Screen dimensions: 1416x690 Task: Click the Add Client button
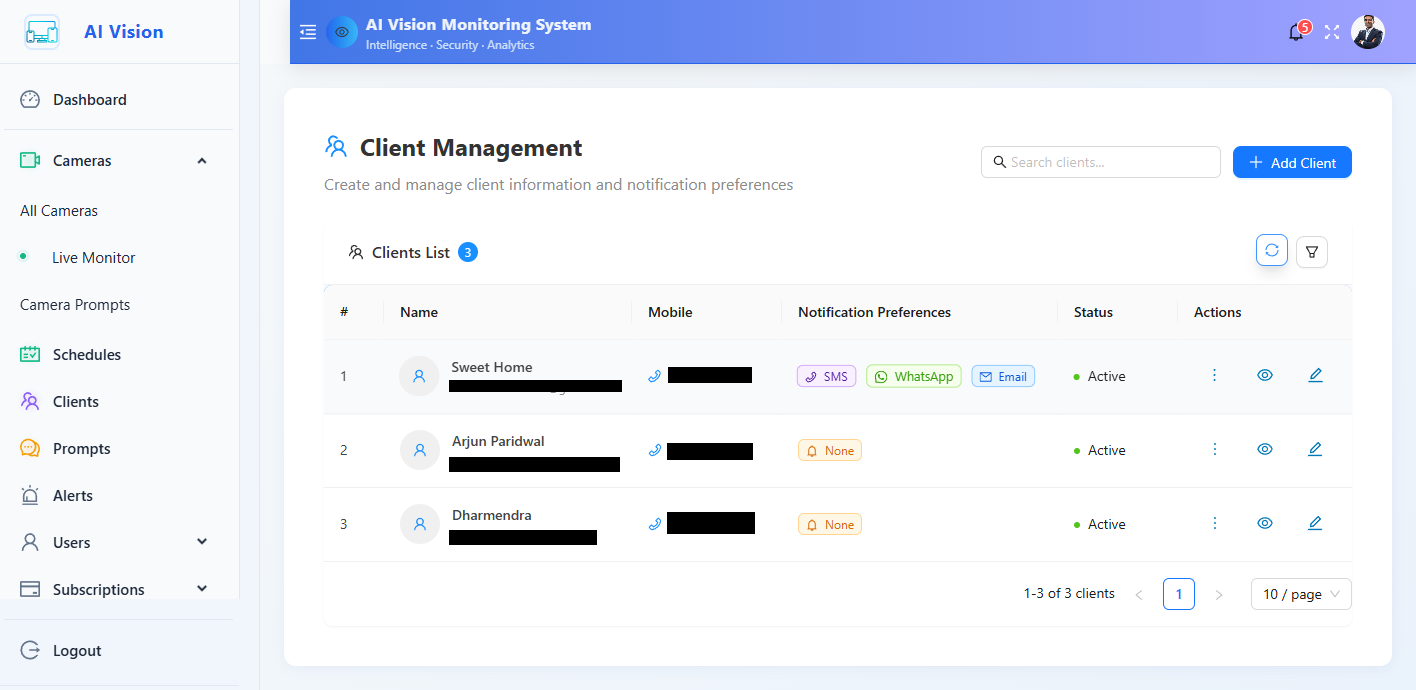[x=1291, y=162]
